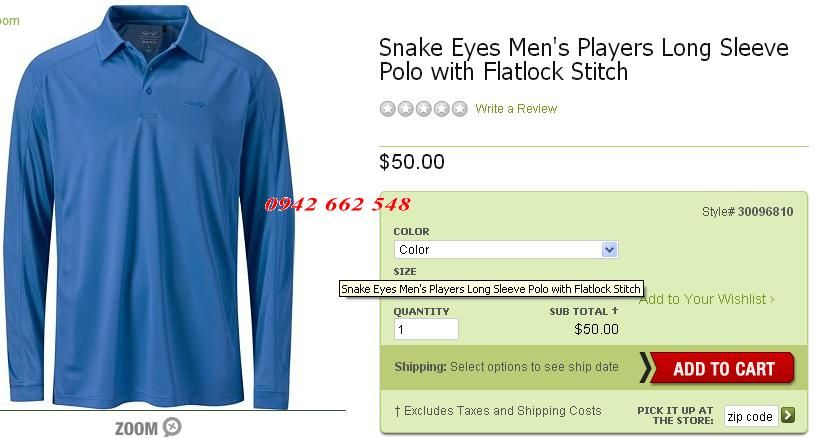Submit zip code with green arrow icon
The height and width of the screenshot is (438, 819).
pyautogui.click(x=788, y=416)
